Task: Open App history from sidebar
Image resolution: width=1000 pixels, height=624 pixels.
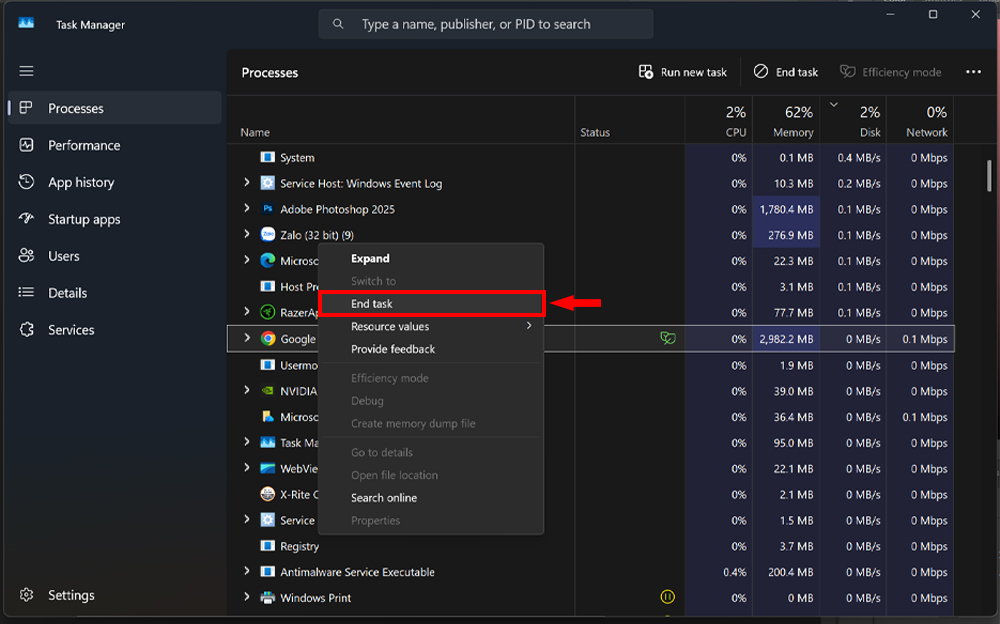Action: 80,182
